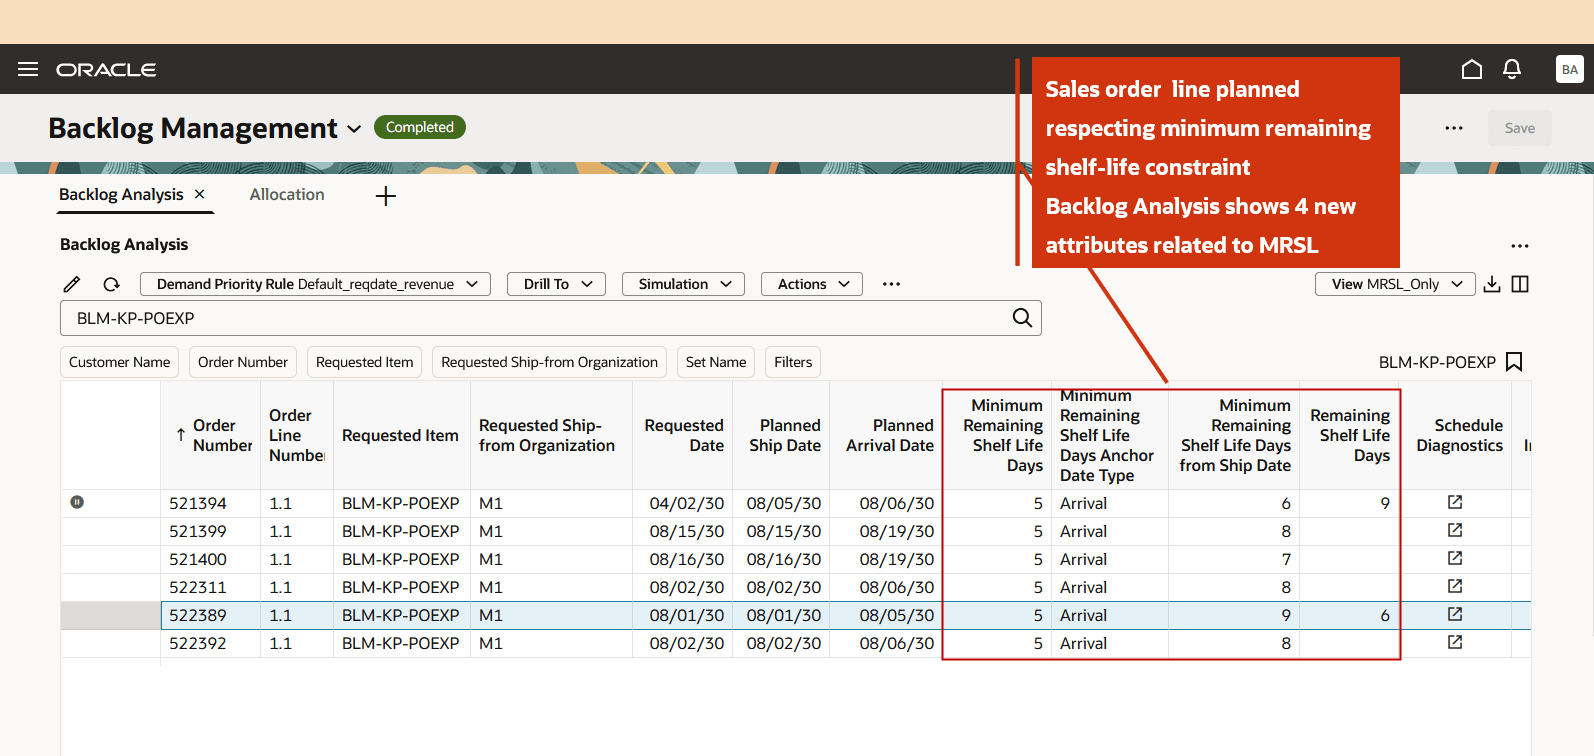Click the Remaining Shelf Life Days header

1349,435
